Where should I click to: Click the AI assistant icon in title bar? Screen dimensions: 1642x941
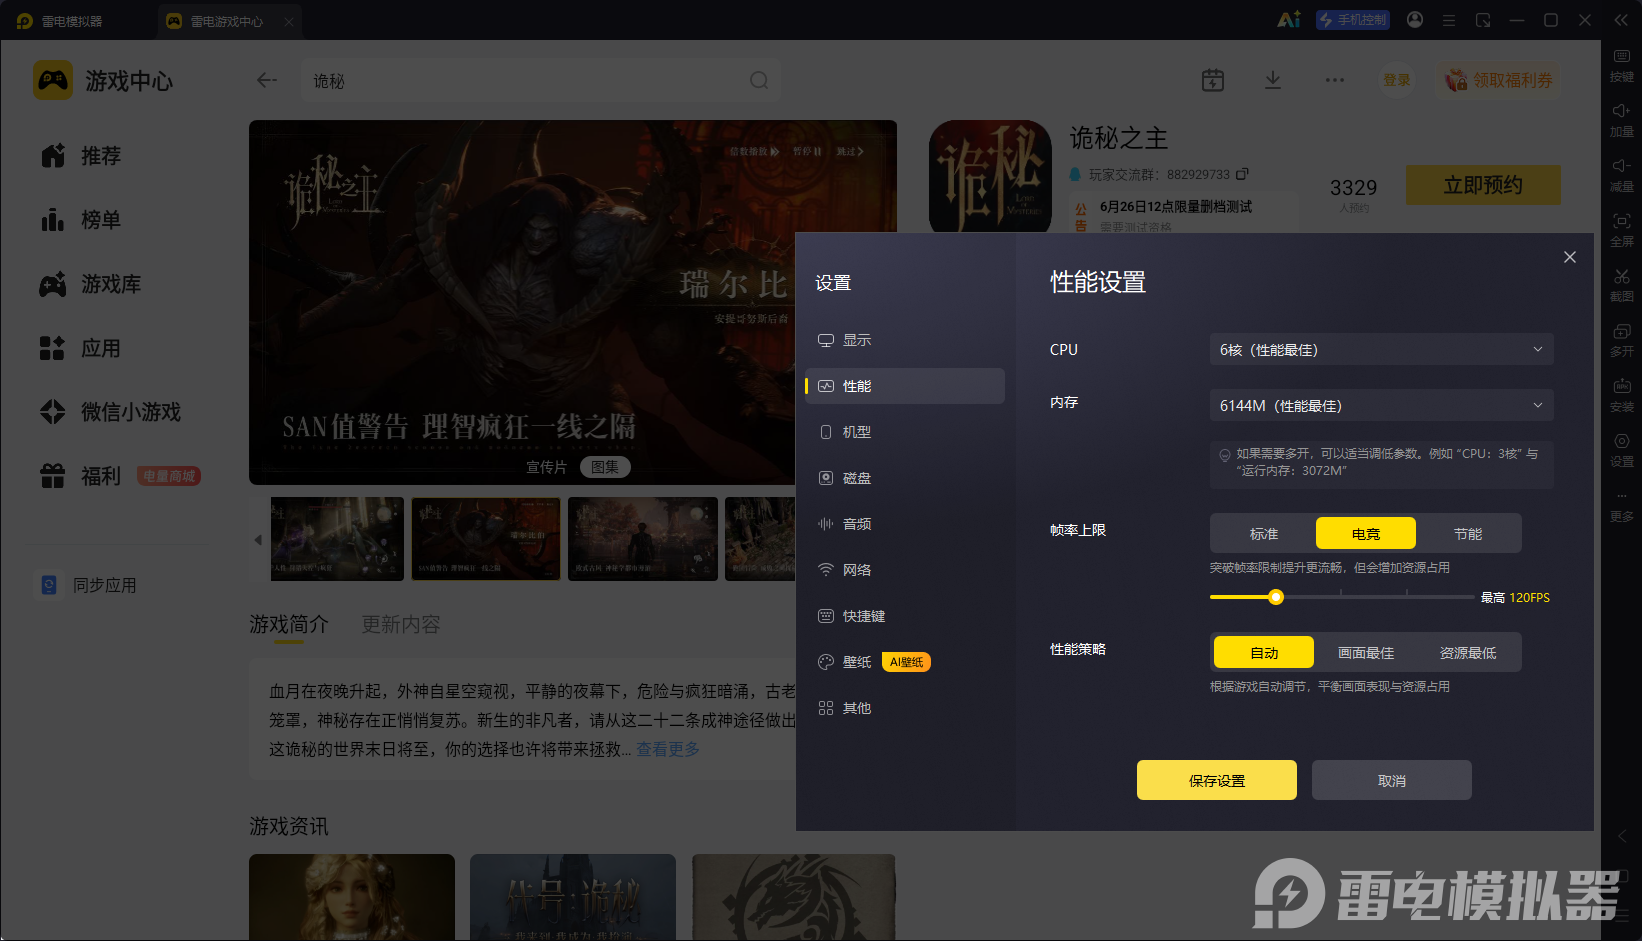[x=1289, y=20]
